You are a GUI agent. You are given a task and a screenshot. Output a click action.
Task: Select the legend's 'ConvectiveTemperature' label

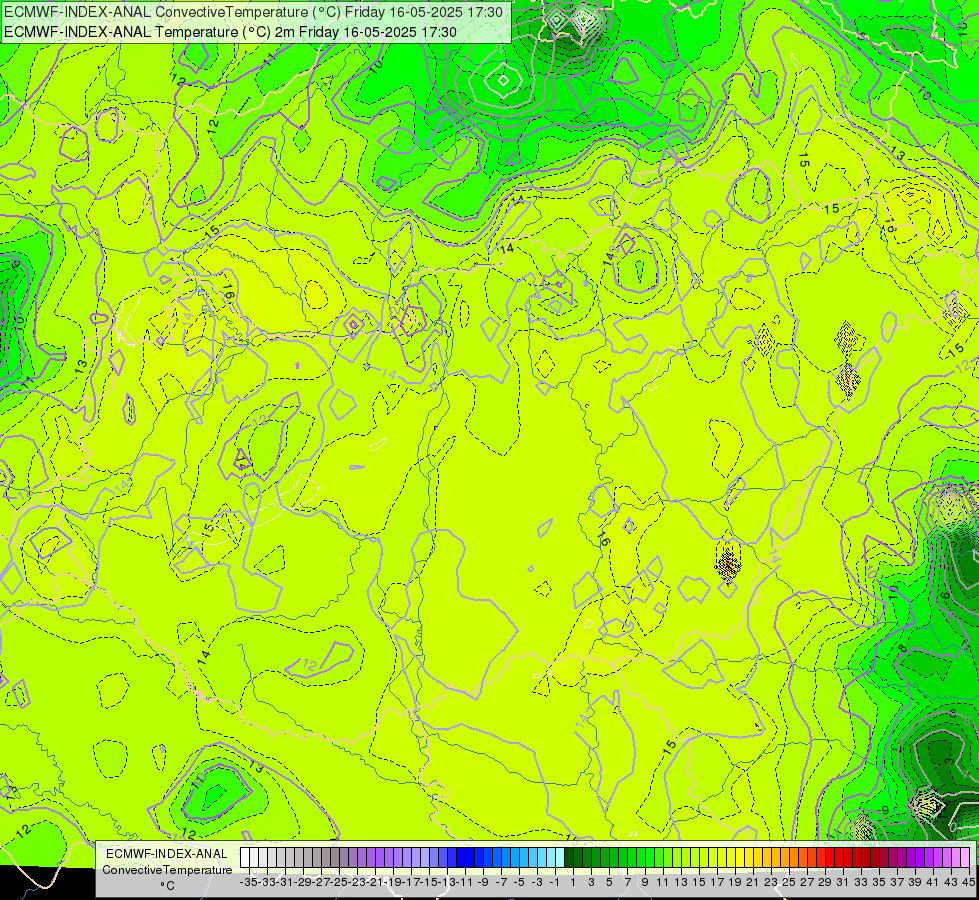(x=167, y=869)
